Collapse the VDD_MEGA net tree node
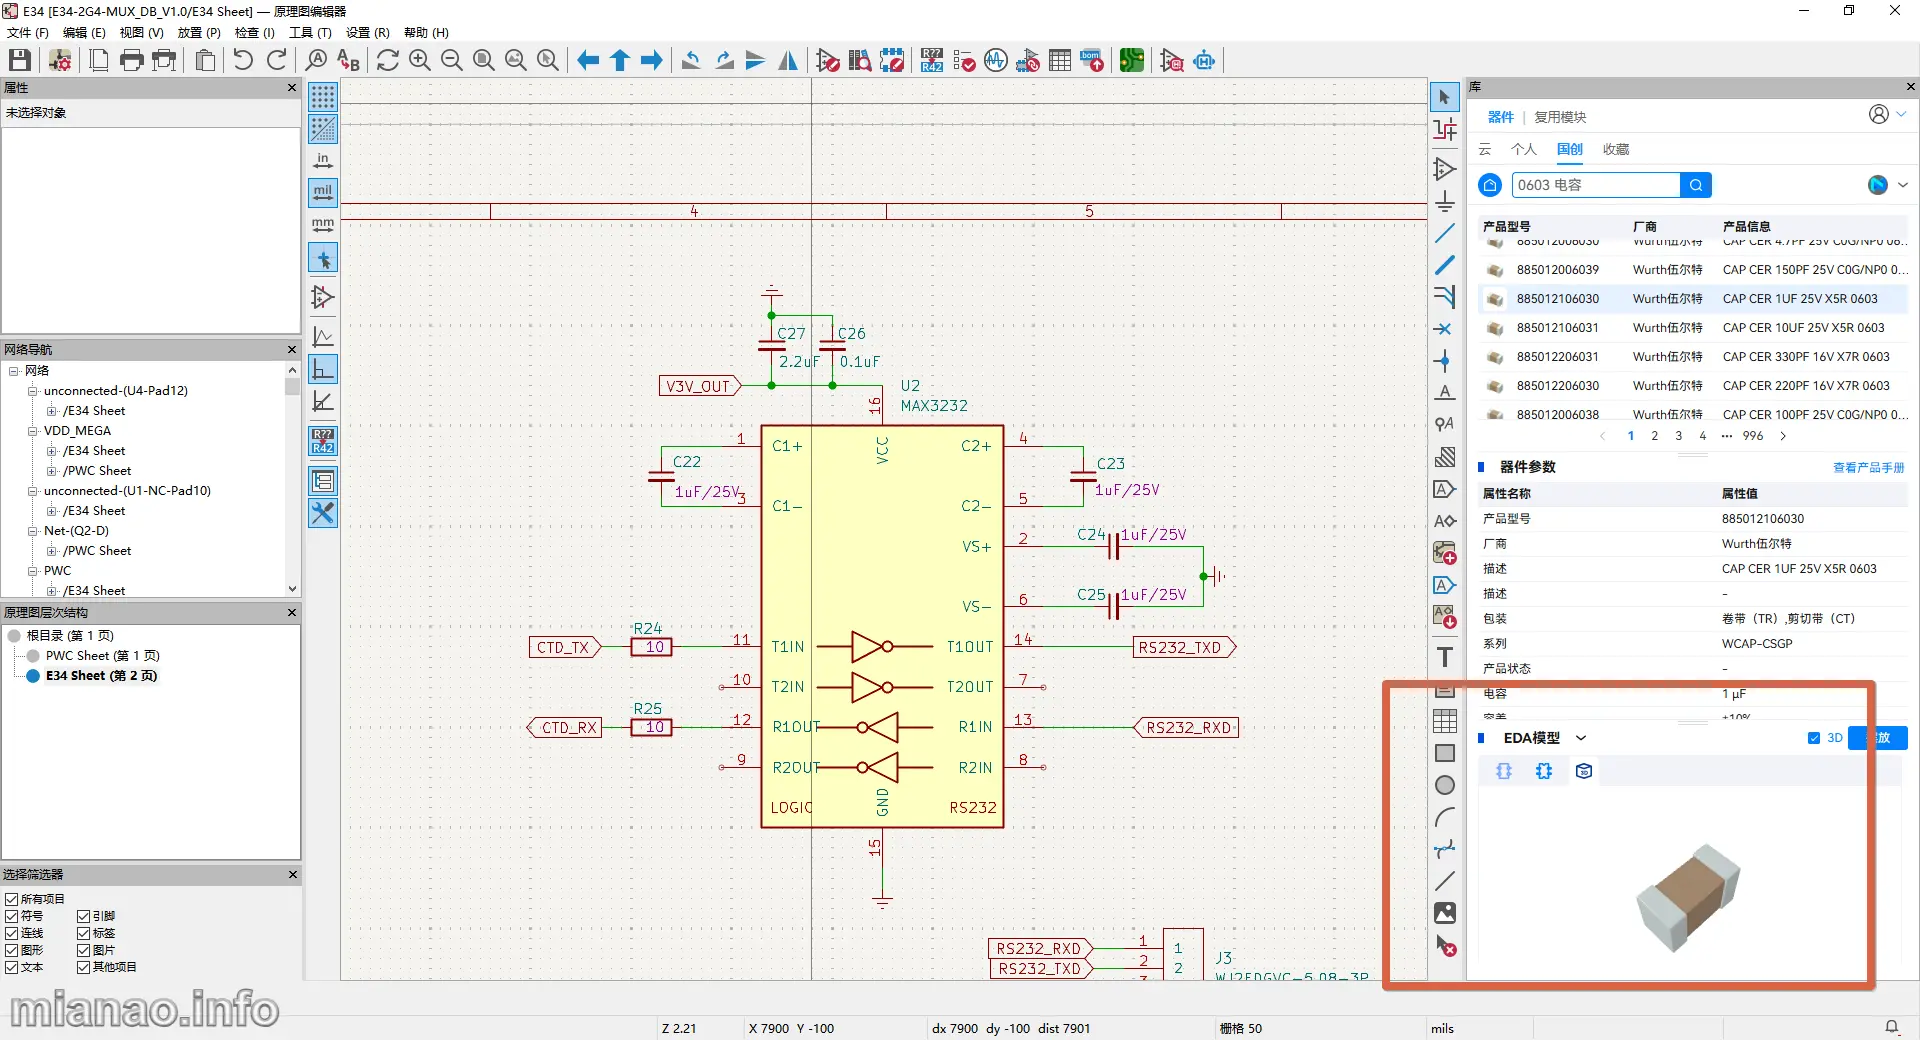This screenshot has height=1040, width=1920. (x=32, y=431)
